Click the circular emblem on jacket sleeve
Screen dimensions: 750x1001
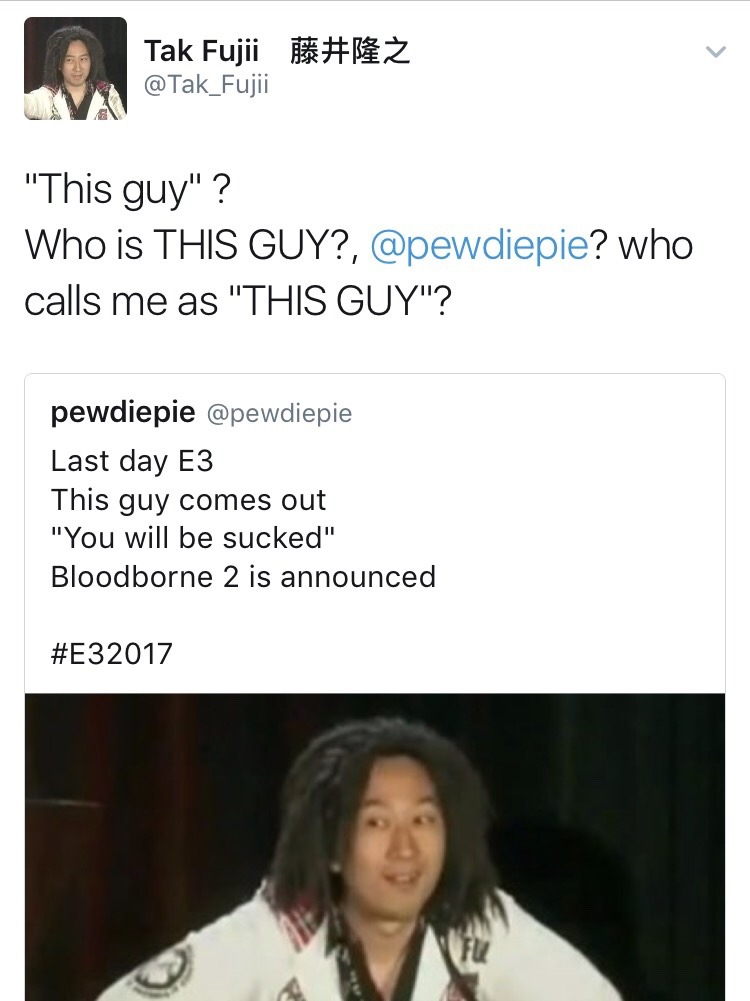point(165,971)
